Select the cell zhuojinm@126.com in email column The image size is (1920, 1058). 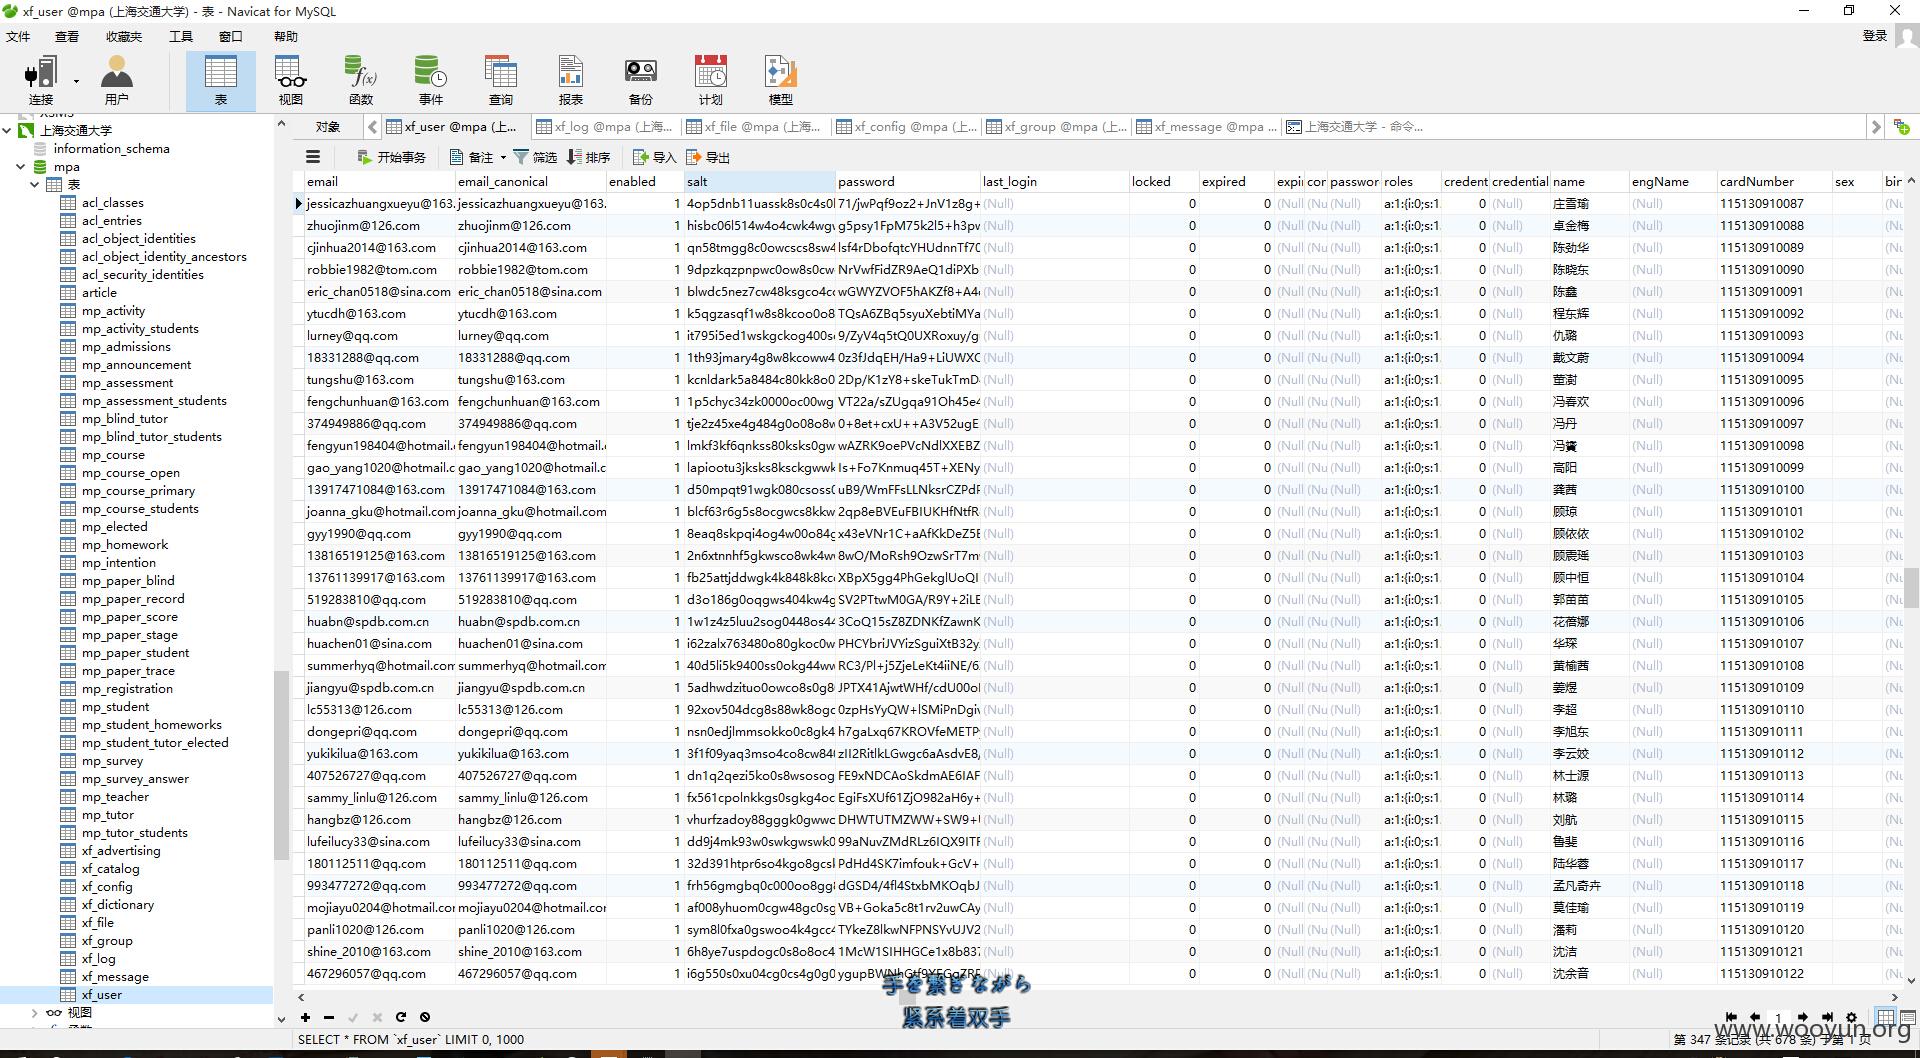pos(379,226)
